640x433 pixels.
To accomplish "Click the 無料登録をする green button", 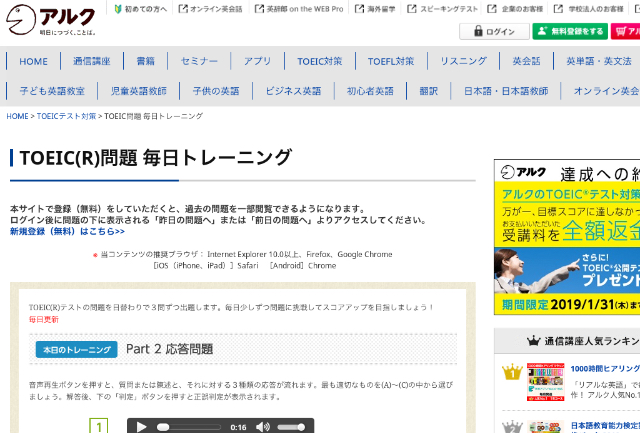I will click(x=570, y=31).
